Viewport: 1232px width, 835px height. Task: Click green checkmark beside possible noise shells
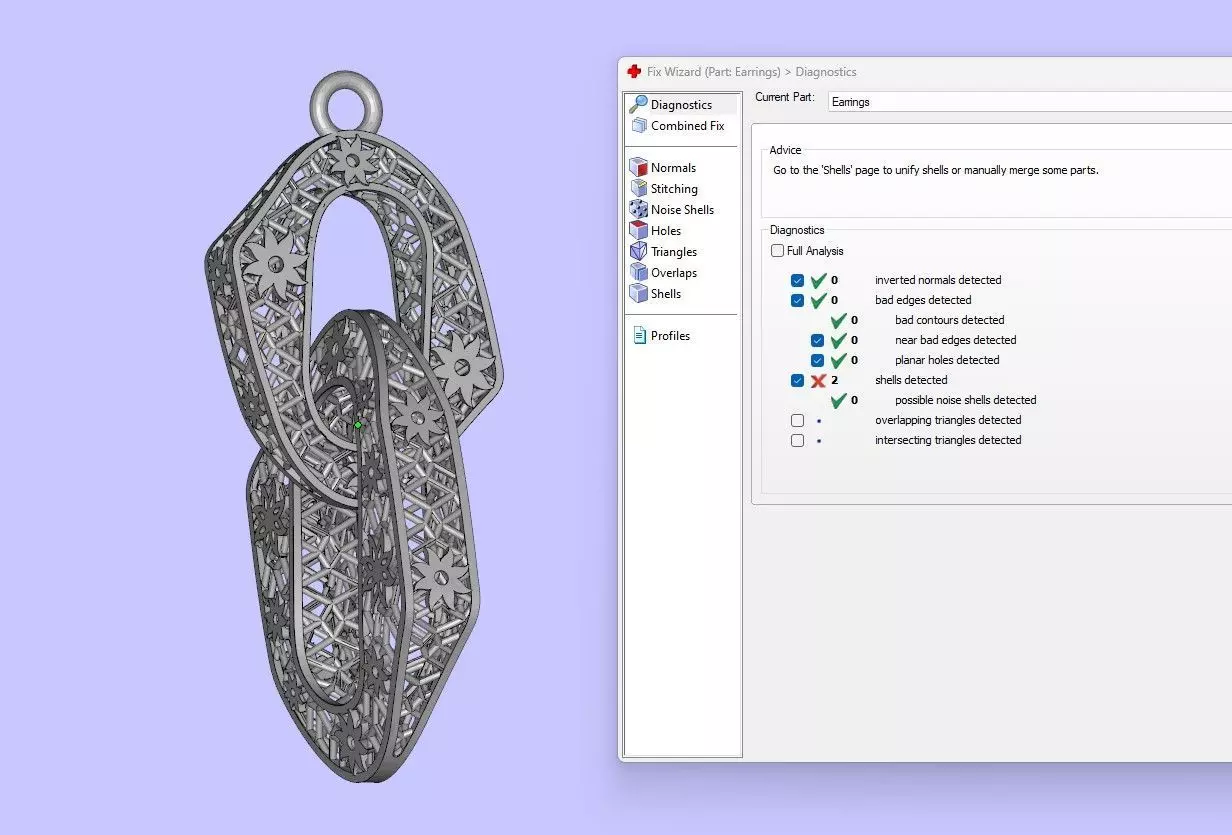coord(838,400)
